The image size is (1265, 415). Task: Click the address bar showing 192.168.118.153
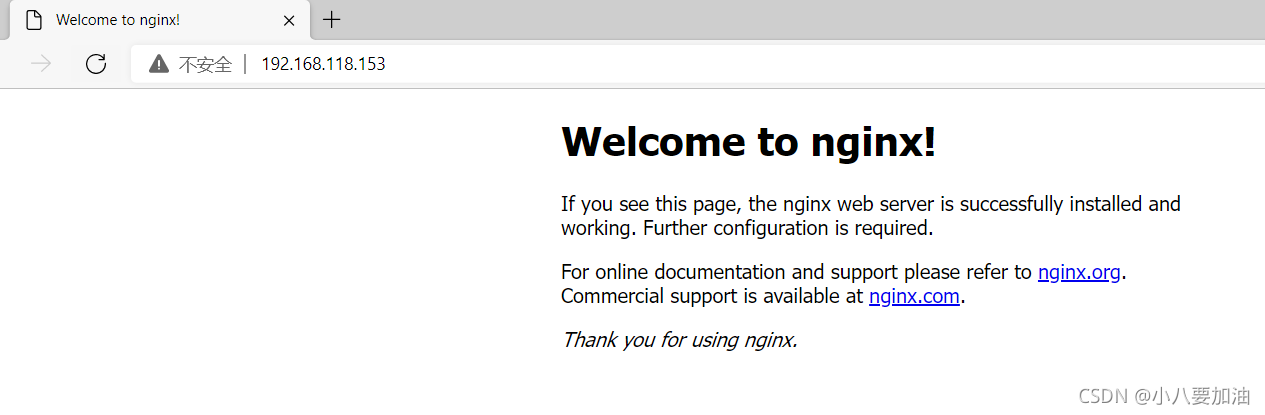(700, 64)
